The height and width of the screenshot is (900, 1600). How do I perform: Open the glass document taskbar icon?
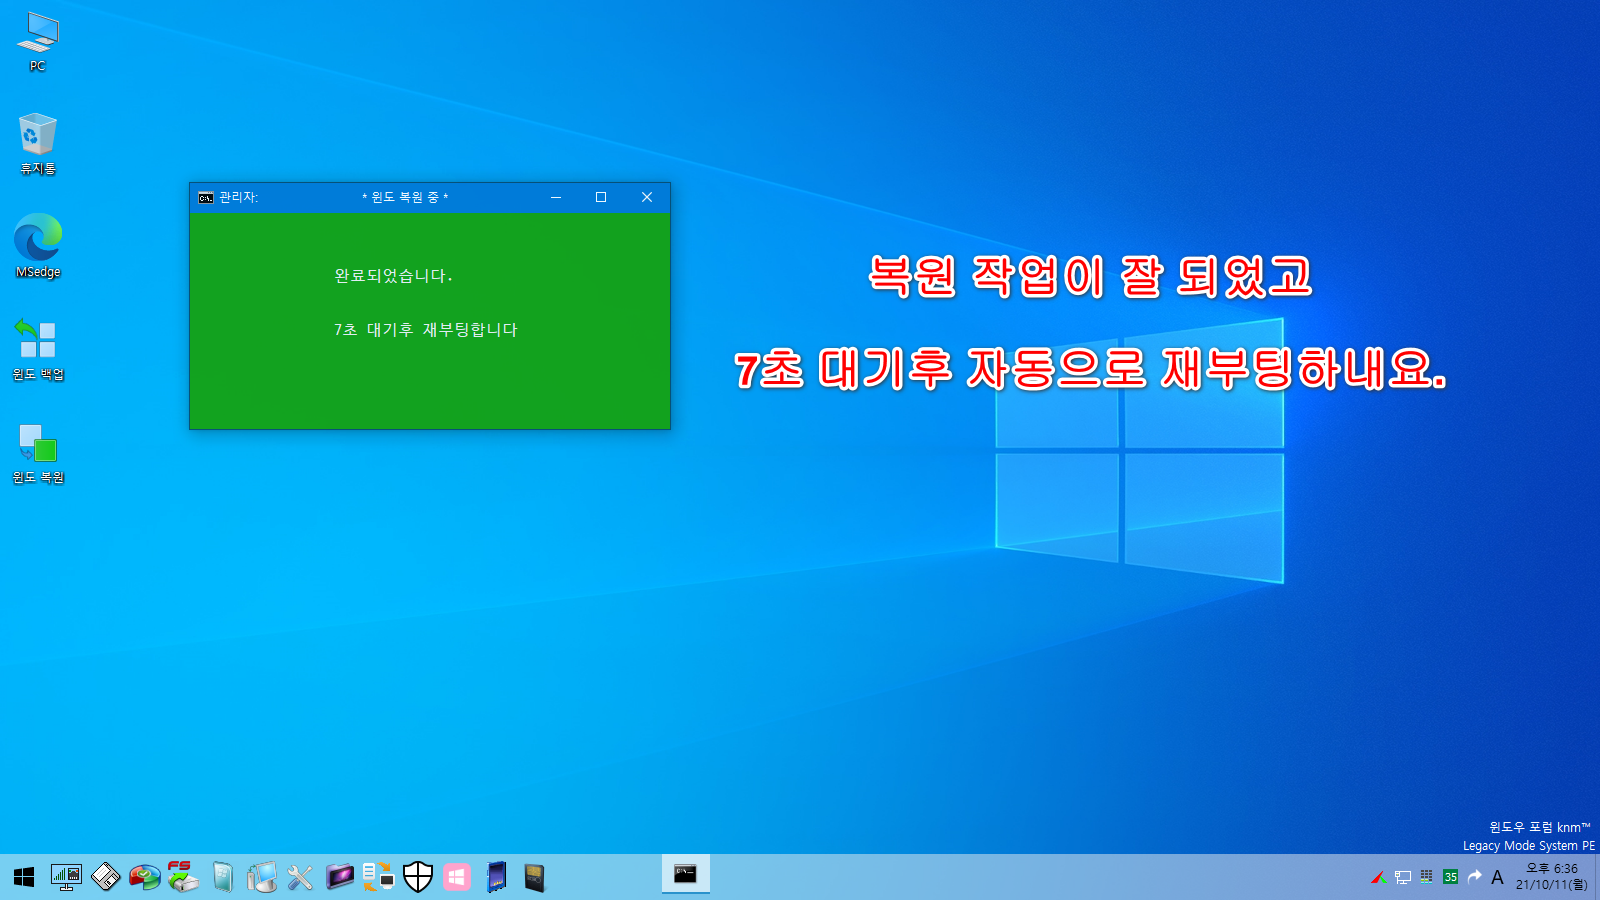coord(222,877)
